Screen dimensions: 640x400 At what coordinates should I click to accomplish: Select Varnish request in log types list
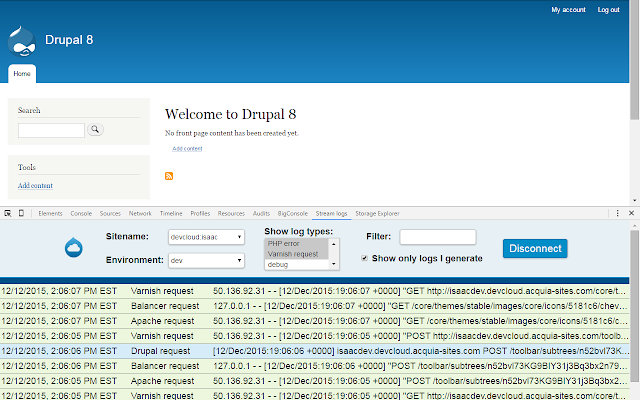point(297,254)
